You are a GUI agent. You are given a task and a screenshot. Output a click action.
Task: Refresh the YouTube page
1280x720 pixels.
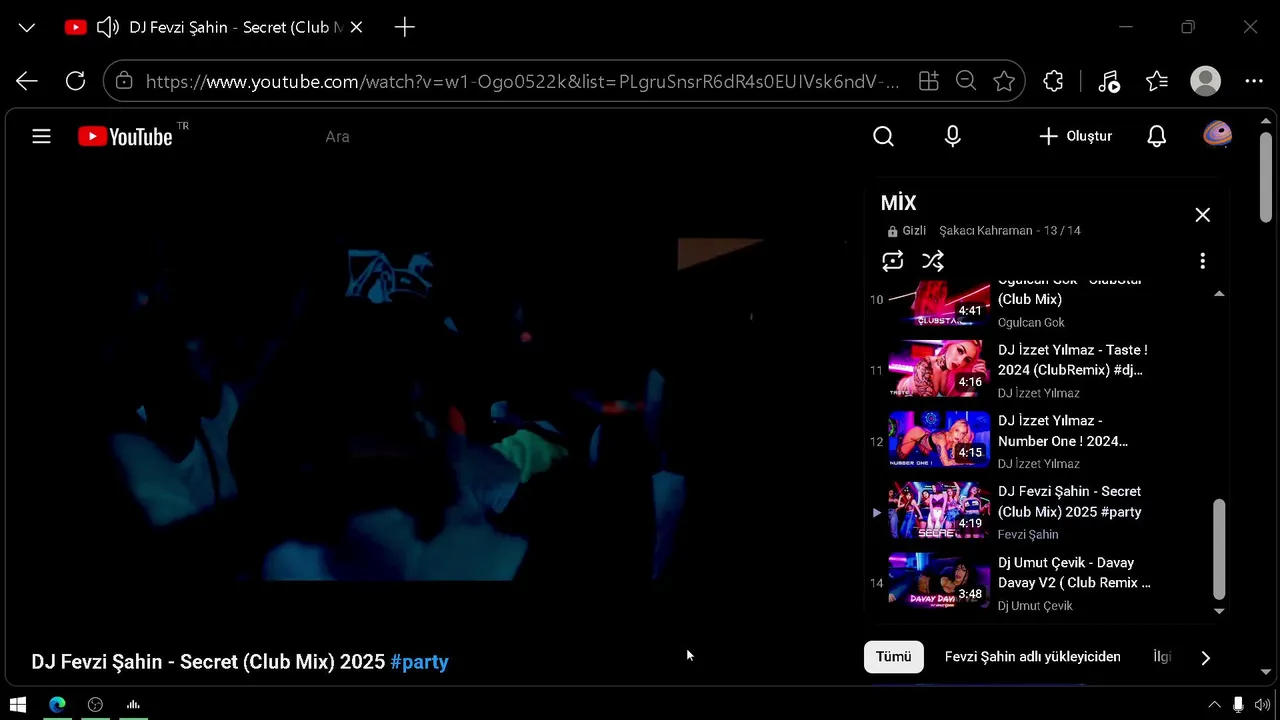pos(75,81)
